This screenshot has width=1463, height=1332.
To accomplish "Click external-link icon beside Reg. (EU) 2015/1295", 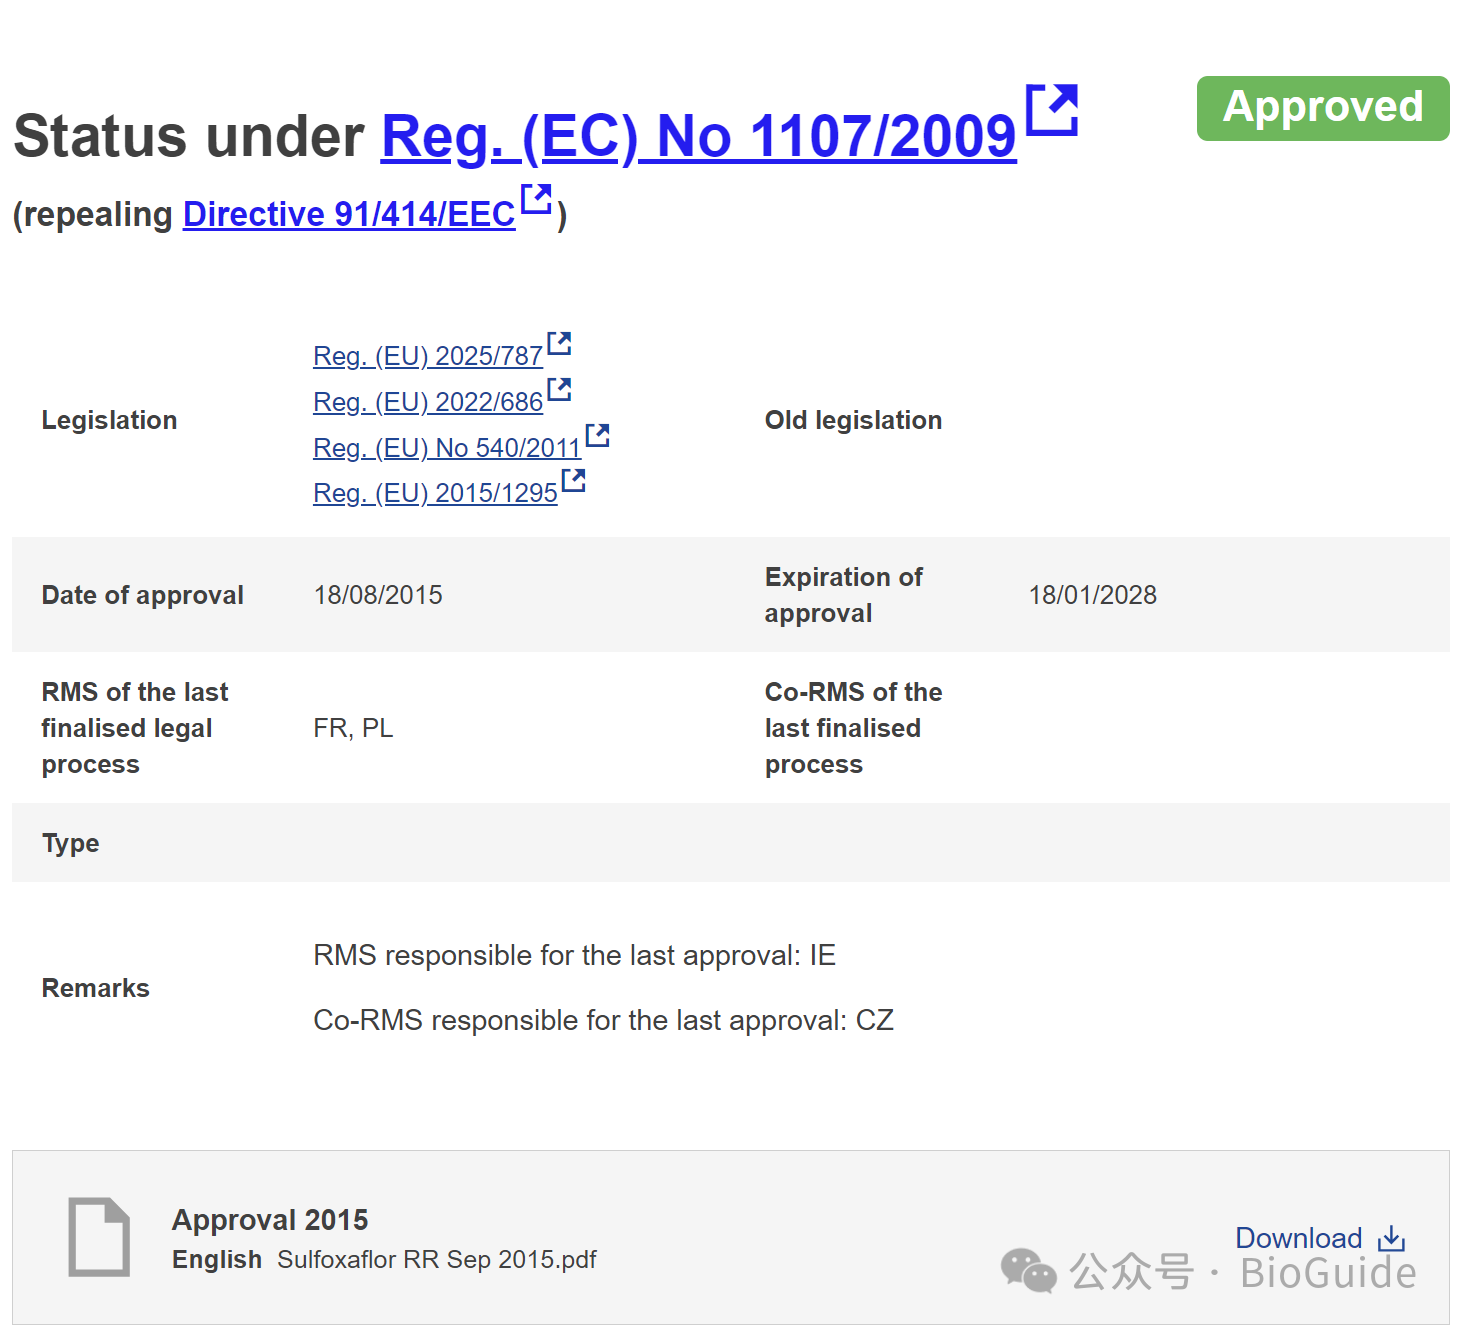I will 574,480.
